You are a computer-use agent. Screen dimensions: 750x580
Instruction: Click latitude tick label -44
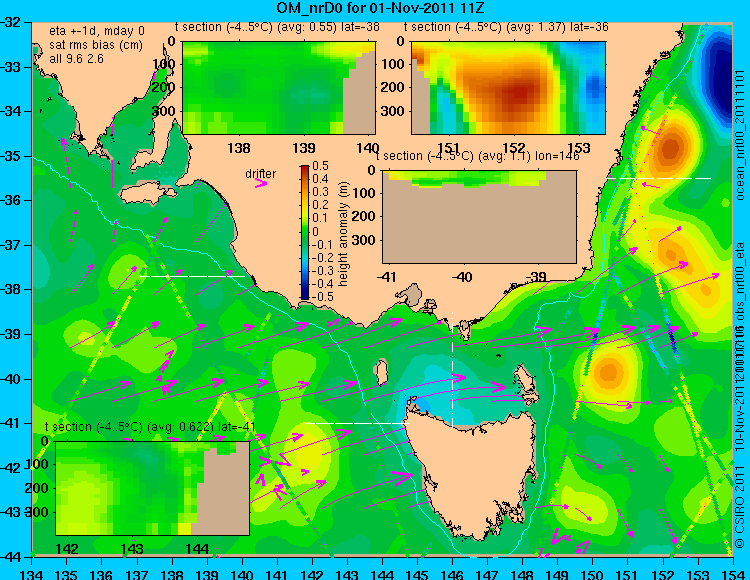point(13,557)
